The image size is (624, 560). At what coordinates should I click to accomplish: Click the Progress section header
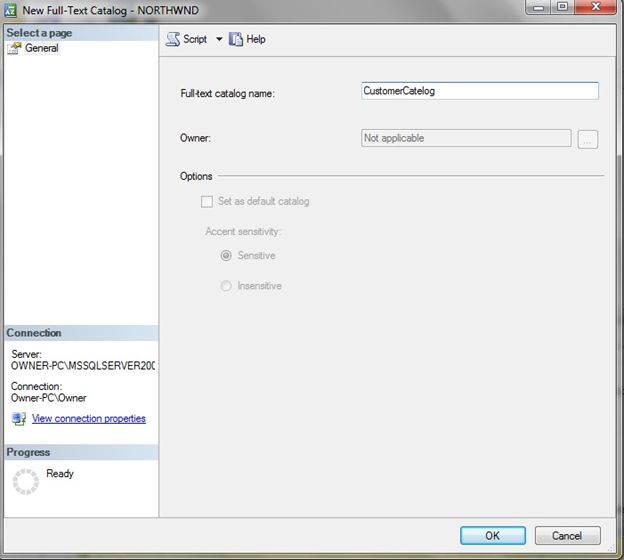point(81,453)
